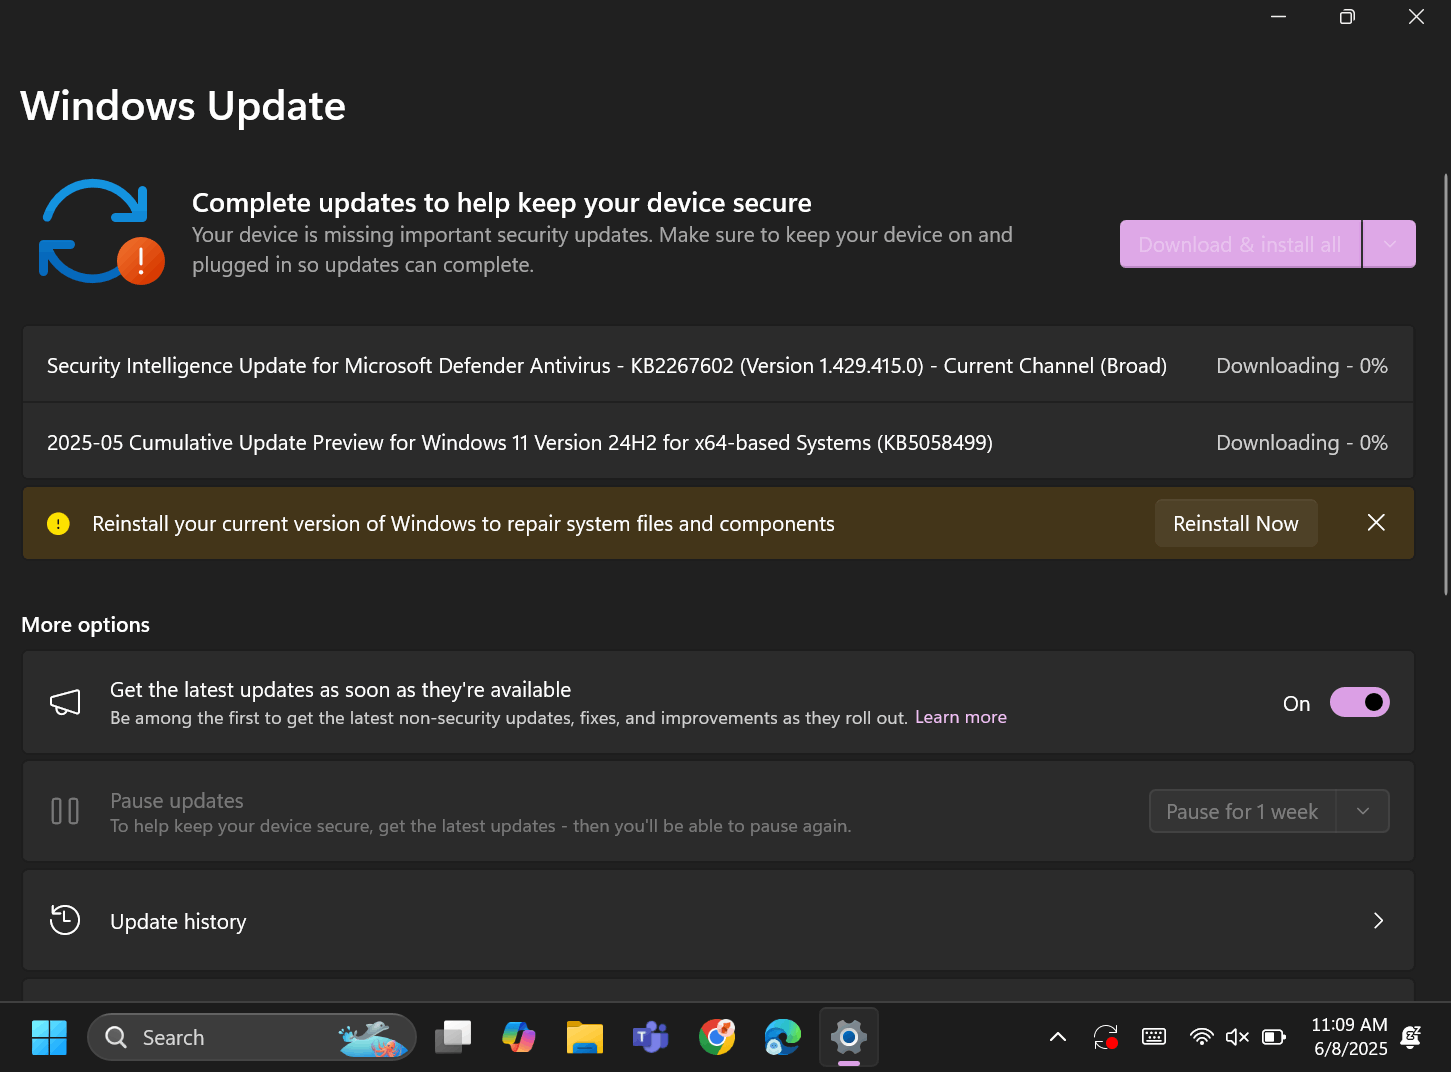
Task: Open Google Chrome from the taskbar
Action: tap(717, 1037)
